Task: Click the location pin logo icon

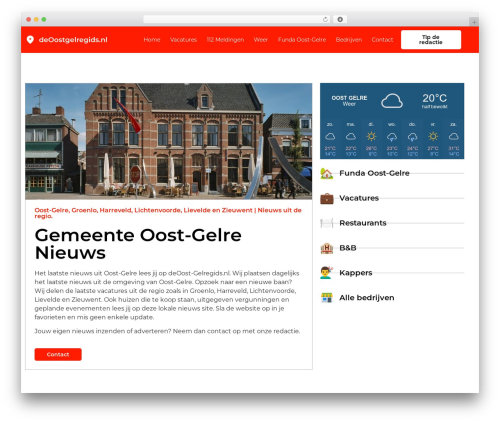Action: (x=30, y=40)
